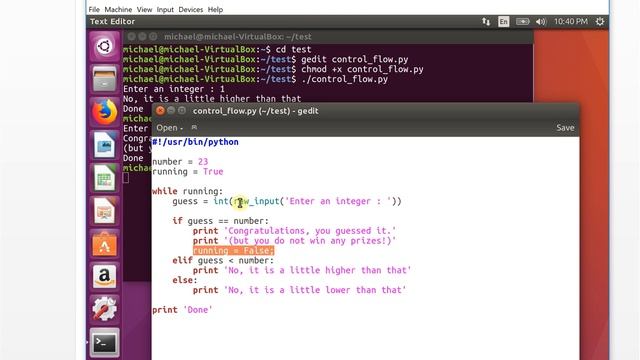The image size is (640, 360).
Task: Expand the Open dropdown in gedit
Action: pos(169,128)
